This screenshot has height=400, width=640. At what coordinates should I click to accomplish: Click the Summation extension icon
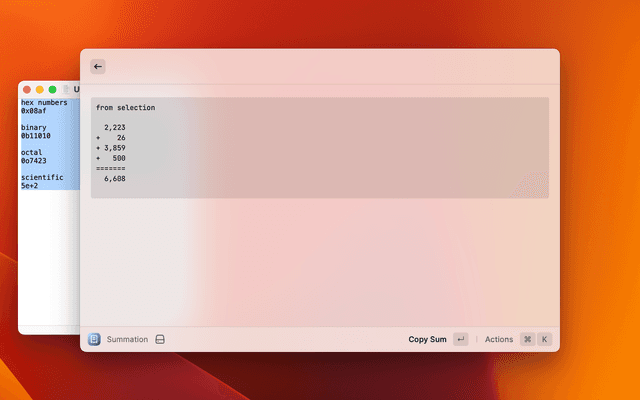click(94, 339)
